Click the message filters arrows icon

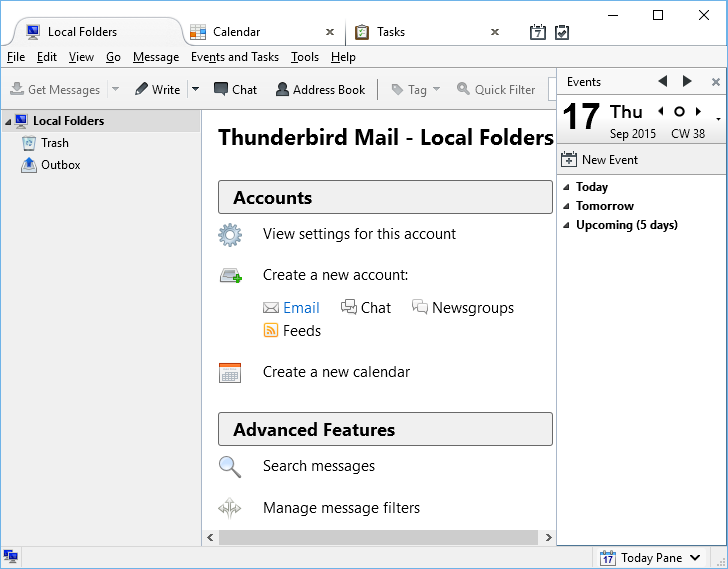click(x=230, y=508)
